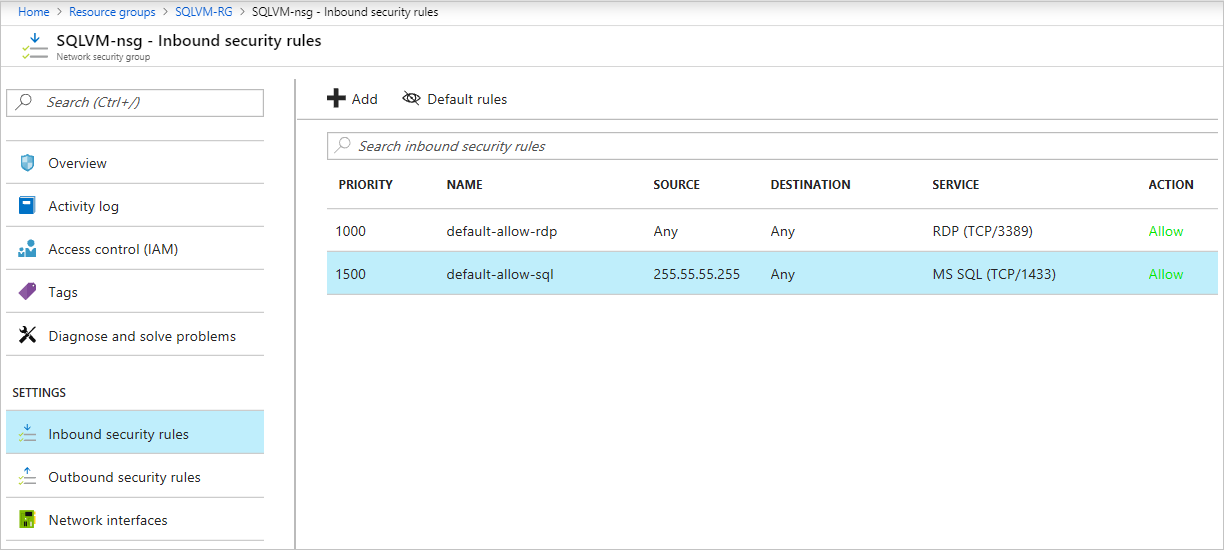Toggle Default rules visibility eye icon
The height and width of the screenshot is (550, 1224).
point(411,99)
